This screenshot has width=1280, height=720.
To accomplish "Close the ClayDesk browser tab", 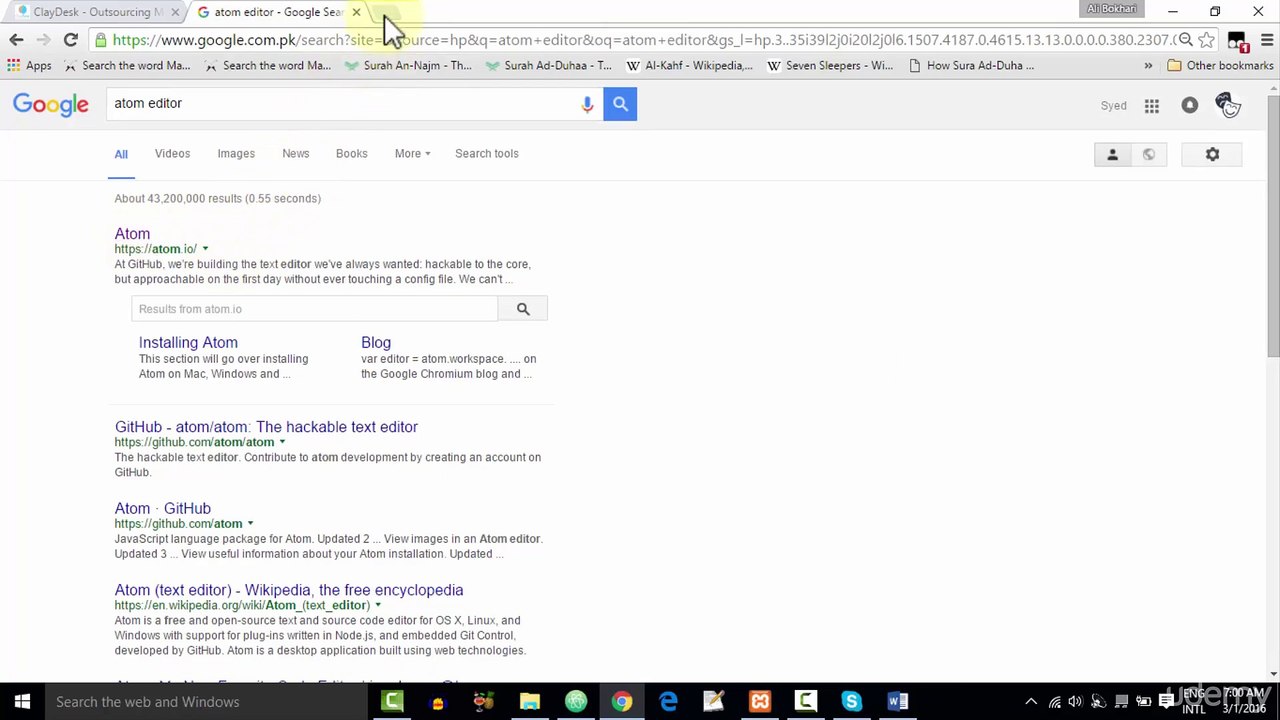I will click(x=175, y=12).
